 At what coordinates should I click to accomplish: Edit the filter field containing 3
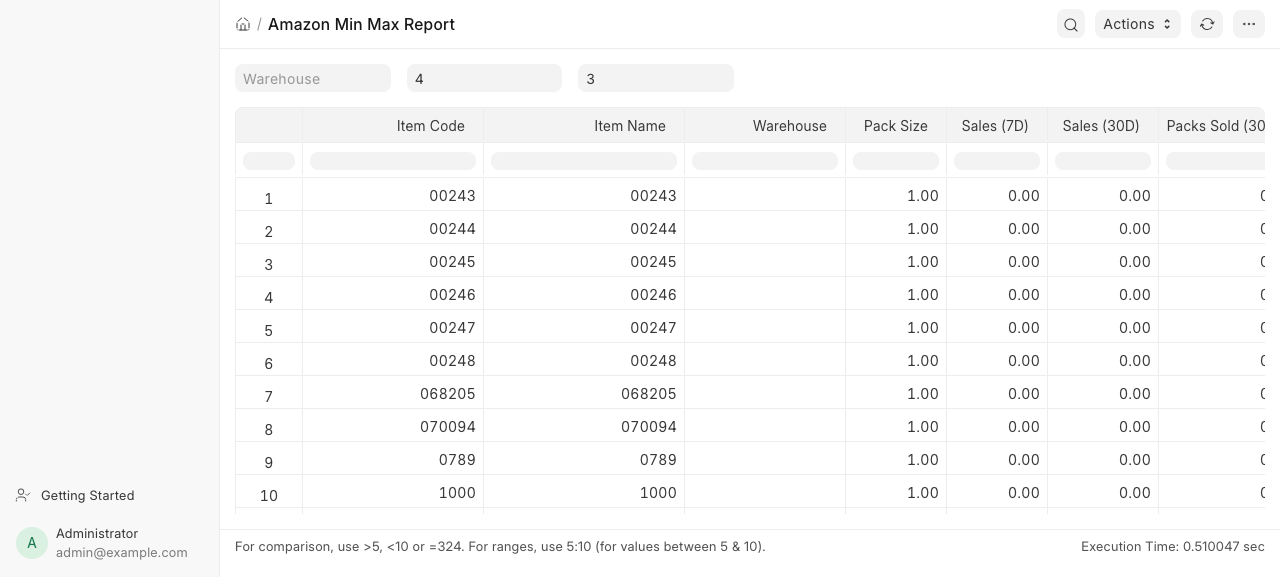[x=656, y=78]
